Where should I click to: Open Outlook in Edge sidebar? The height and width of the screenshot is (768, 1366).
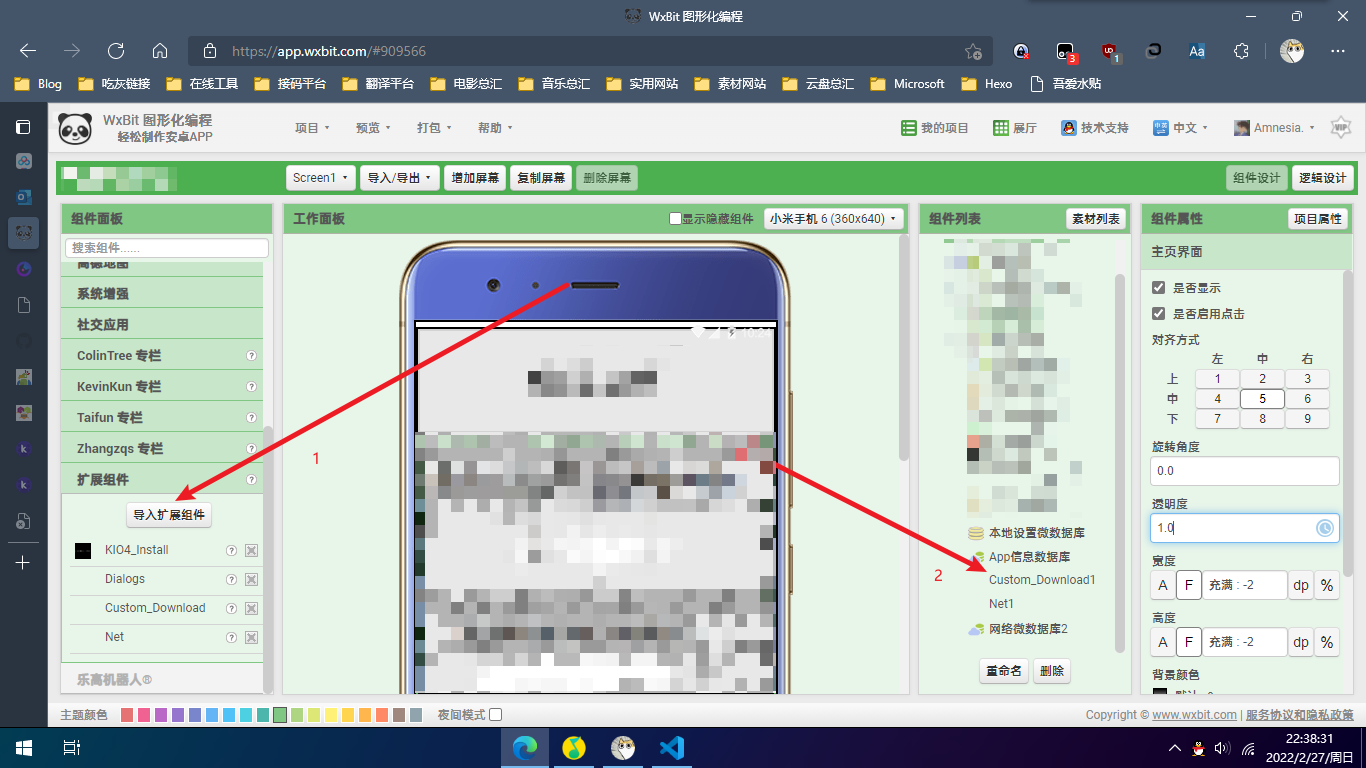(23, 197)
